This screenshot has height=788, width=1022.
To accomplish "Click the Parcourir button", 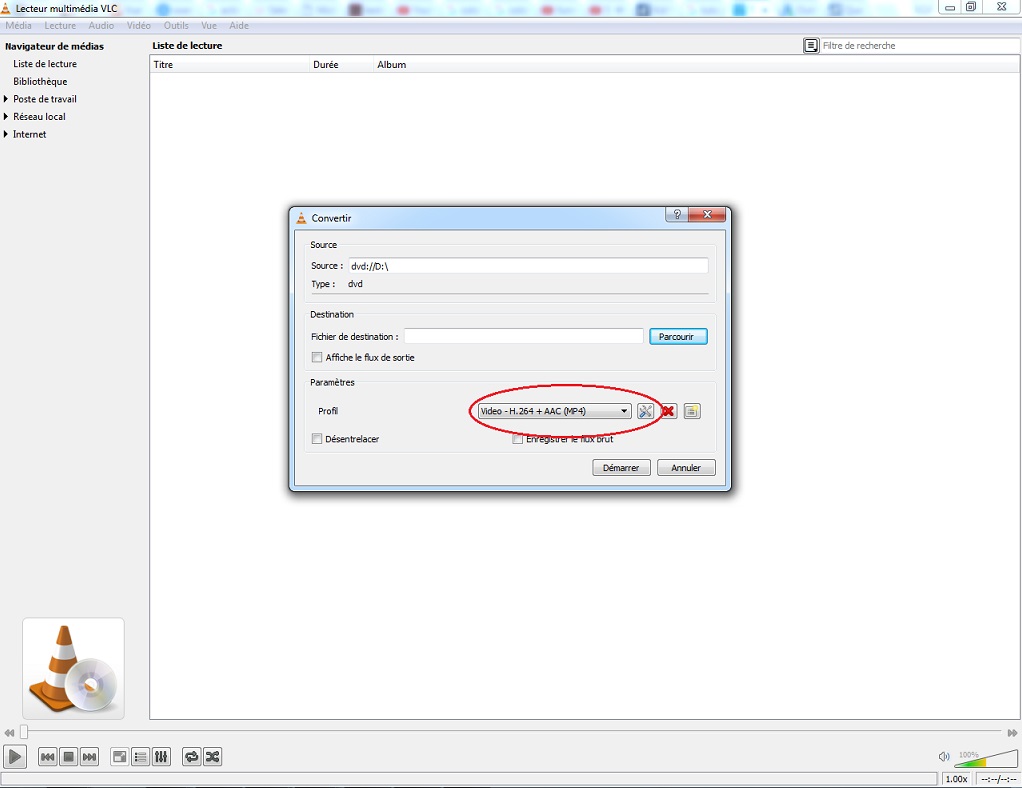I will [x=678, y=336].
